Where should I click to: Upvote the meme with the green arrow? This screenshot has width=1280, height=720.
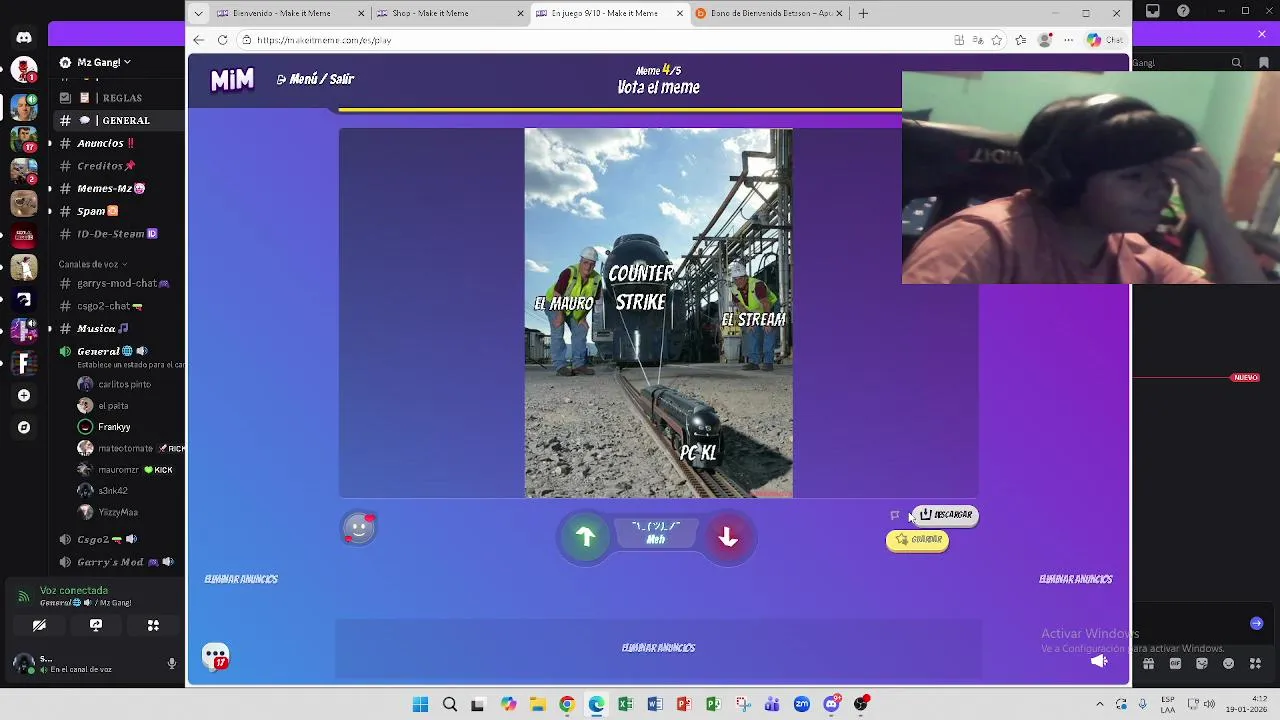(x=586, y=538)
